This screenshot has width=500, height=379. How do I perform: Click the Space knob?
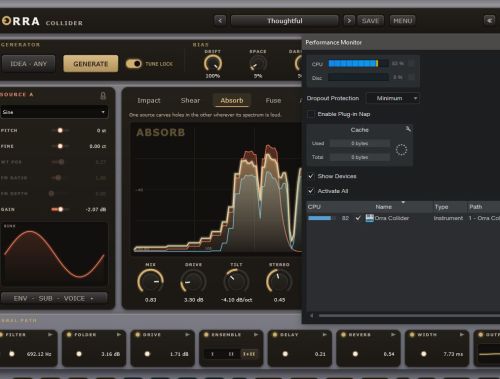pyautogui.click(x=258, y=63)
